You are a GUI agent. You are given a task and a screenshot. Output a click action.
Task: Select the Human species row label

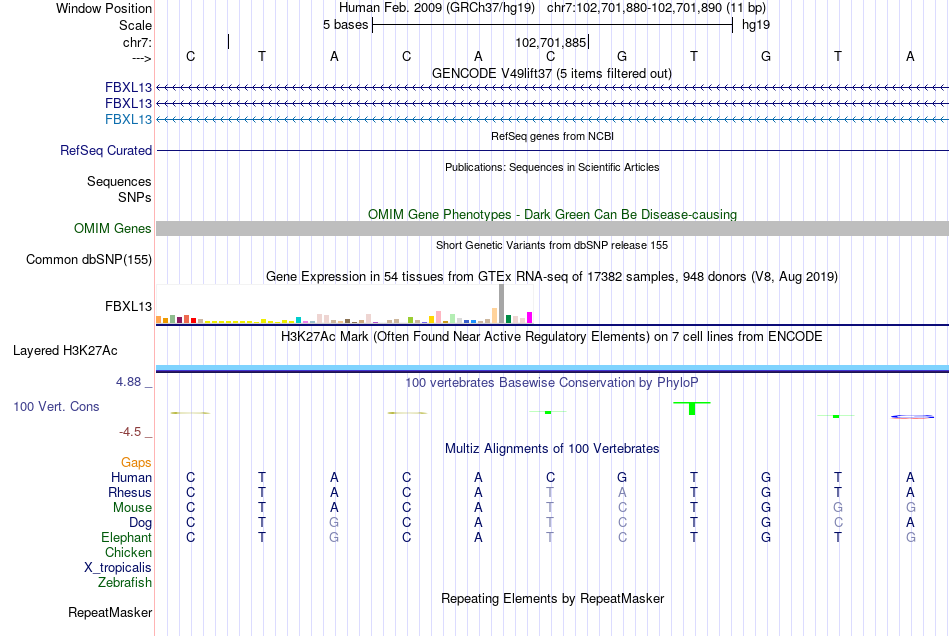[x=131, y=477]
